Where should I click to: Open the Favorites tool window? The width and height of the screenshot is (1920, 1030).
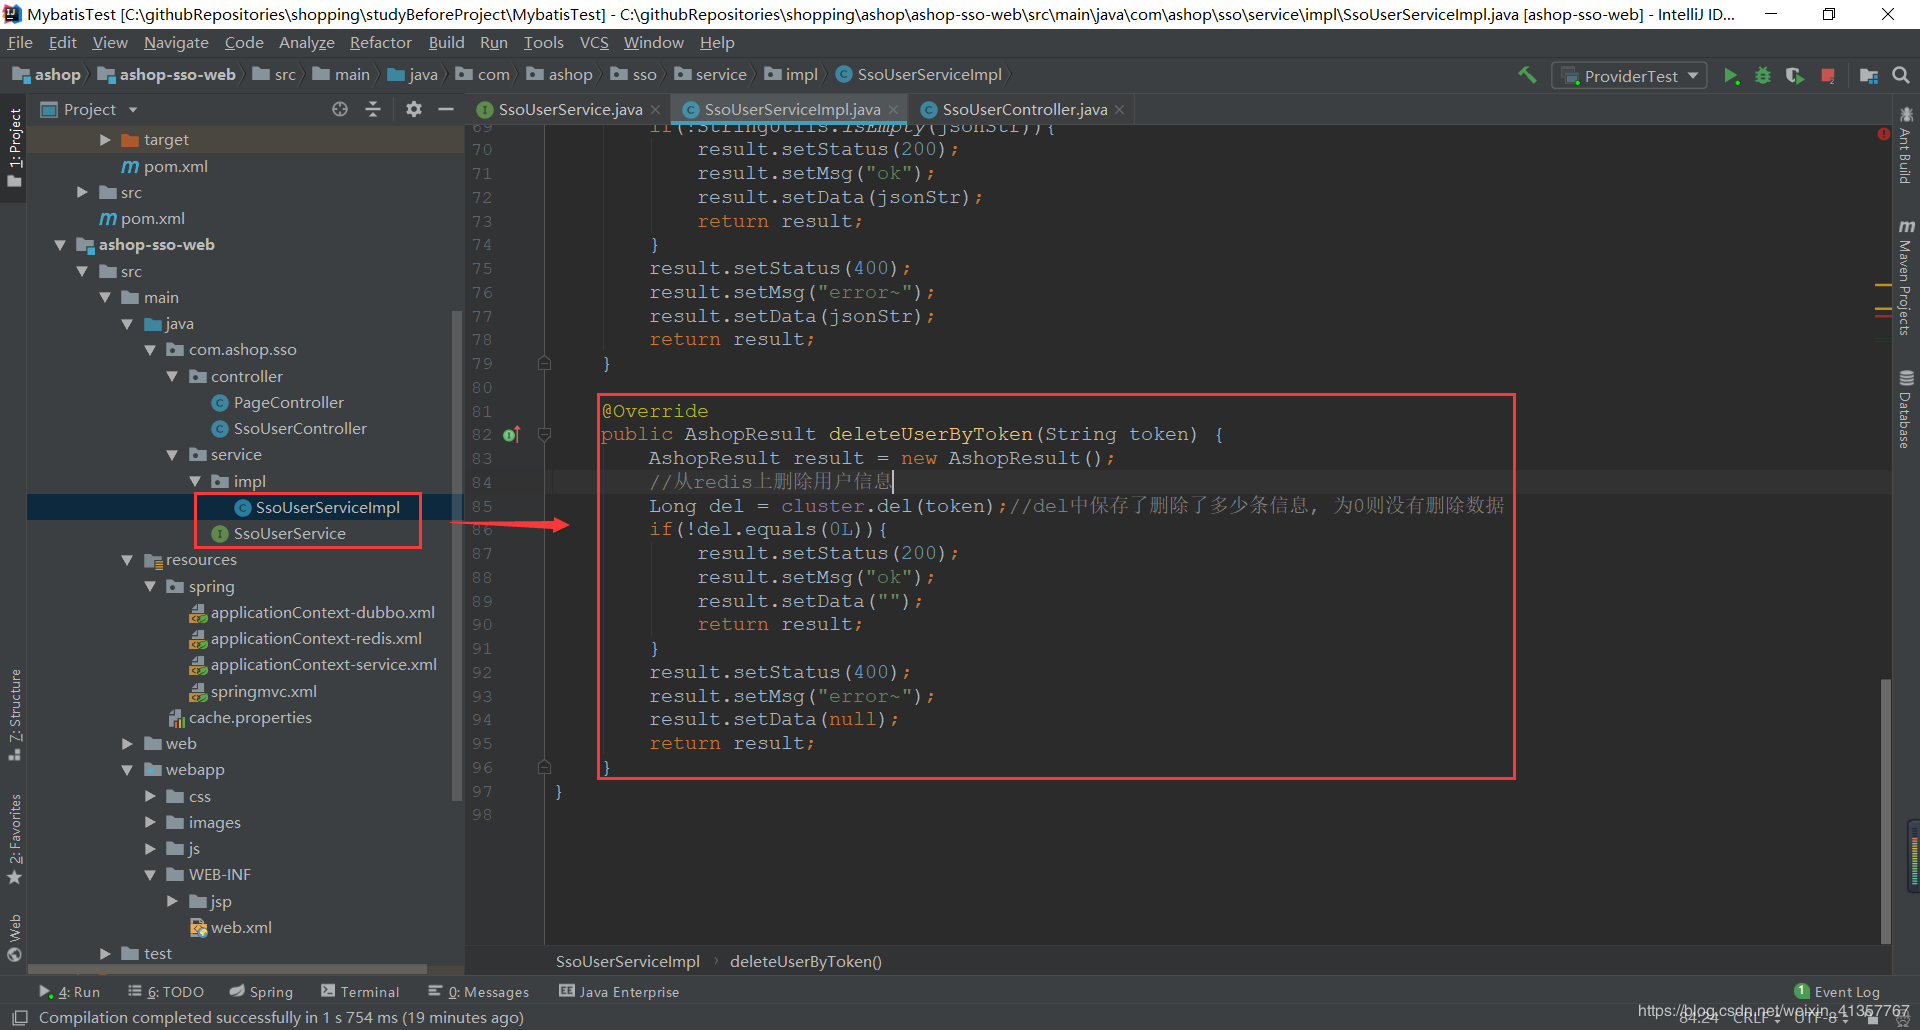click(14, 839)
